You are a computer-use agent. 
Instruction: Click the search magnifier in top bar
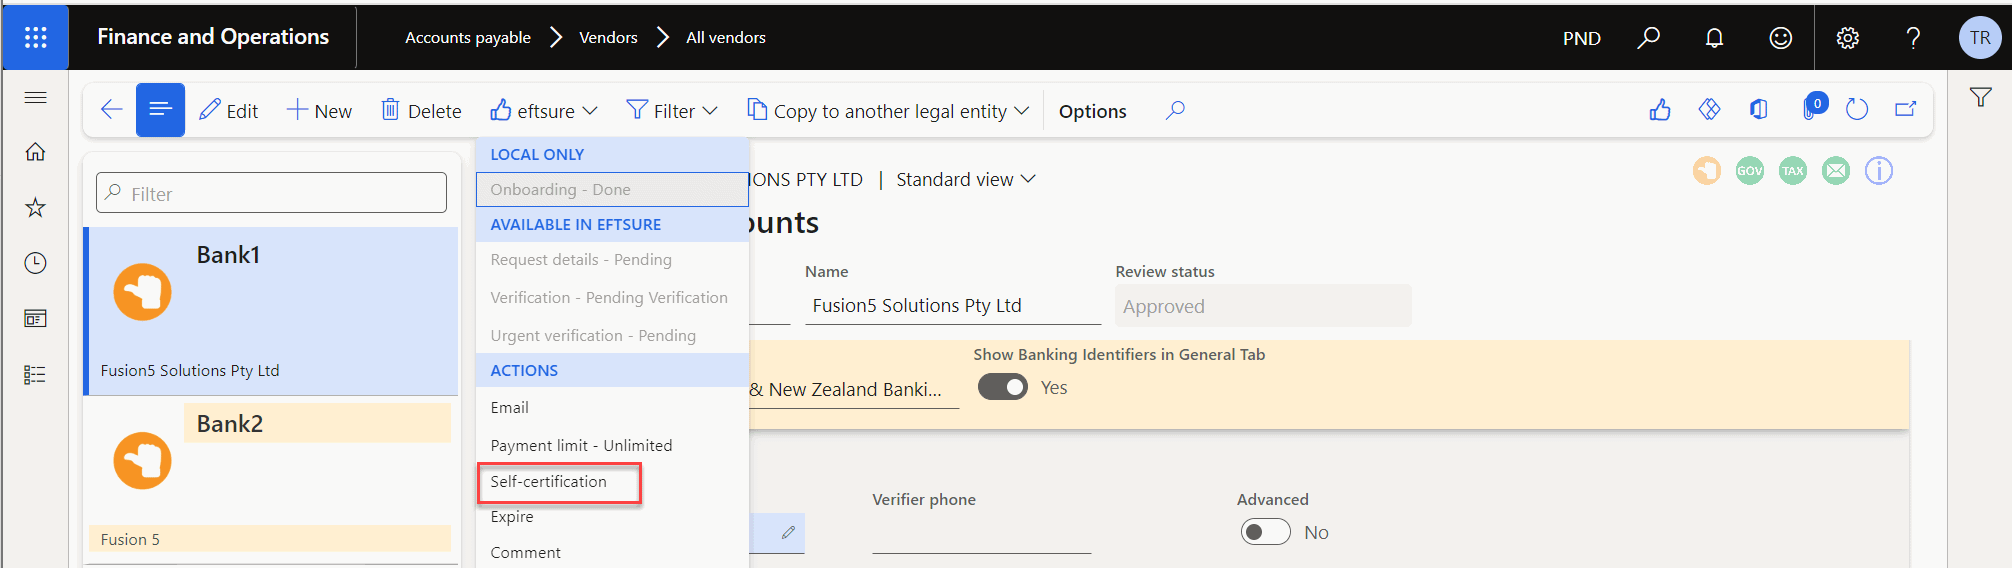pyautogui.click(x=1648, y=38)
